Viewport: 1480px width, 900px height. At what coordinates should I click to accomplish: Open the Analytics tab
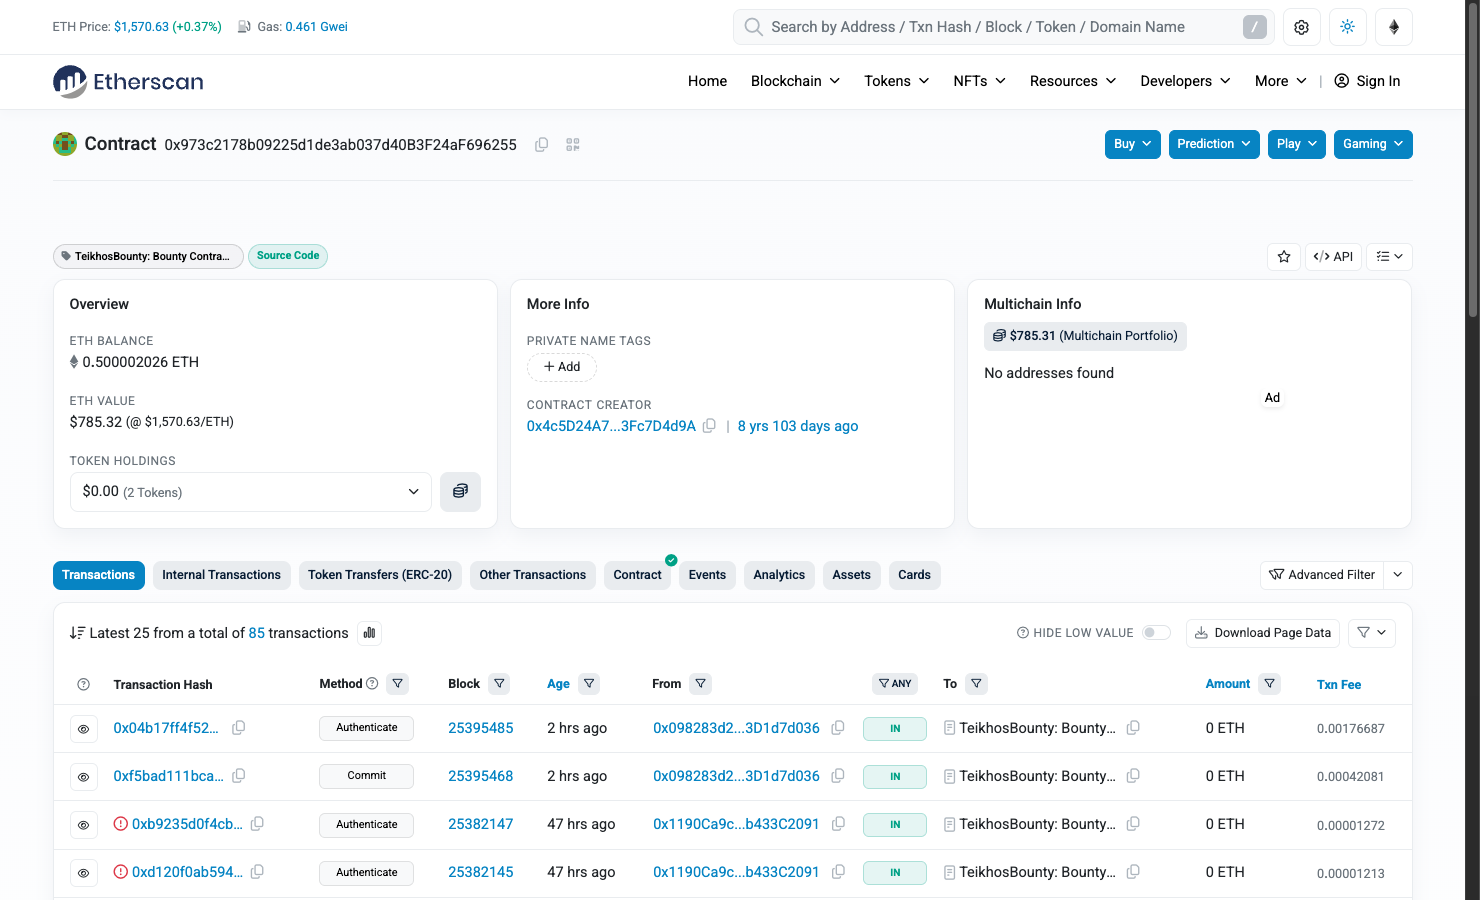tap(779, 575)
